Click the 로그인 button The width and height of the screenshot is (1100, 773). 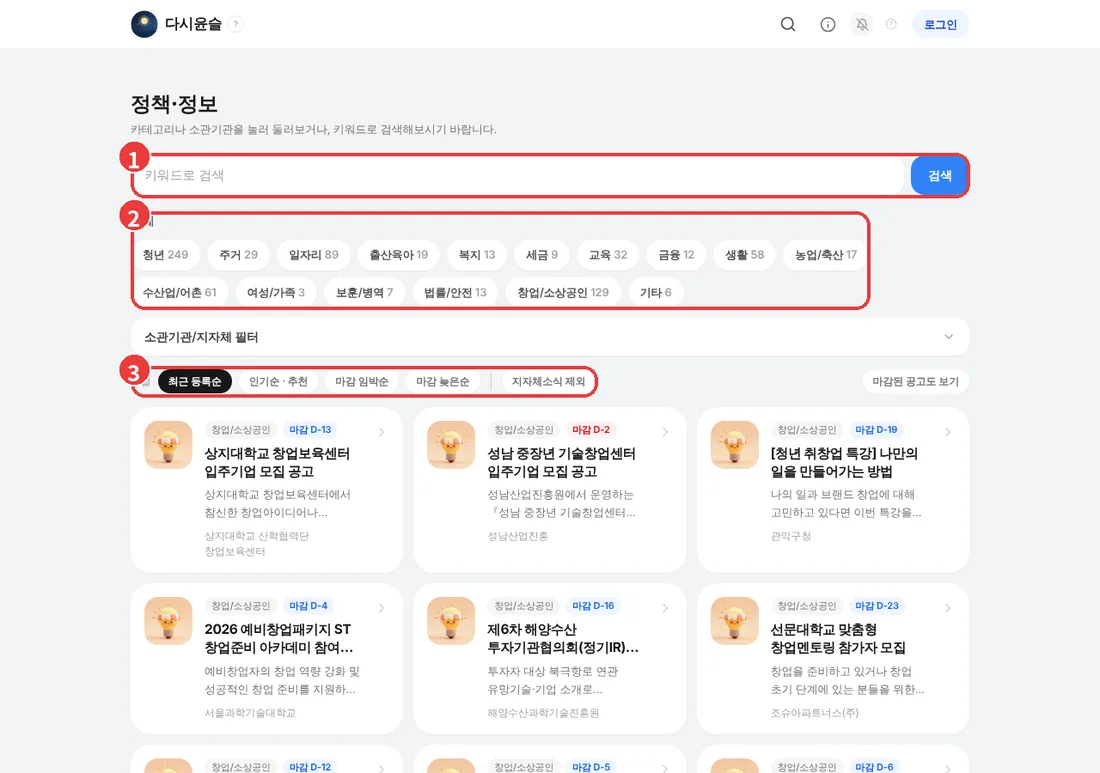click(940, 25)
